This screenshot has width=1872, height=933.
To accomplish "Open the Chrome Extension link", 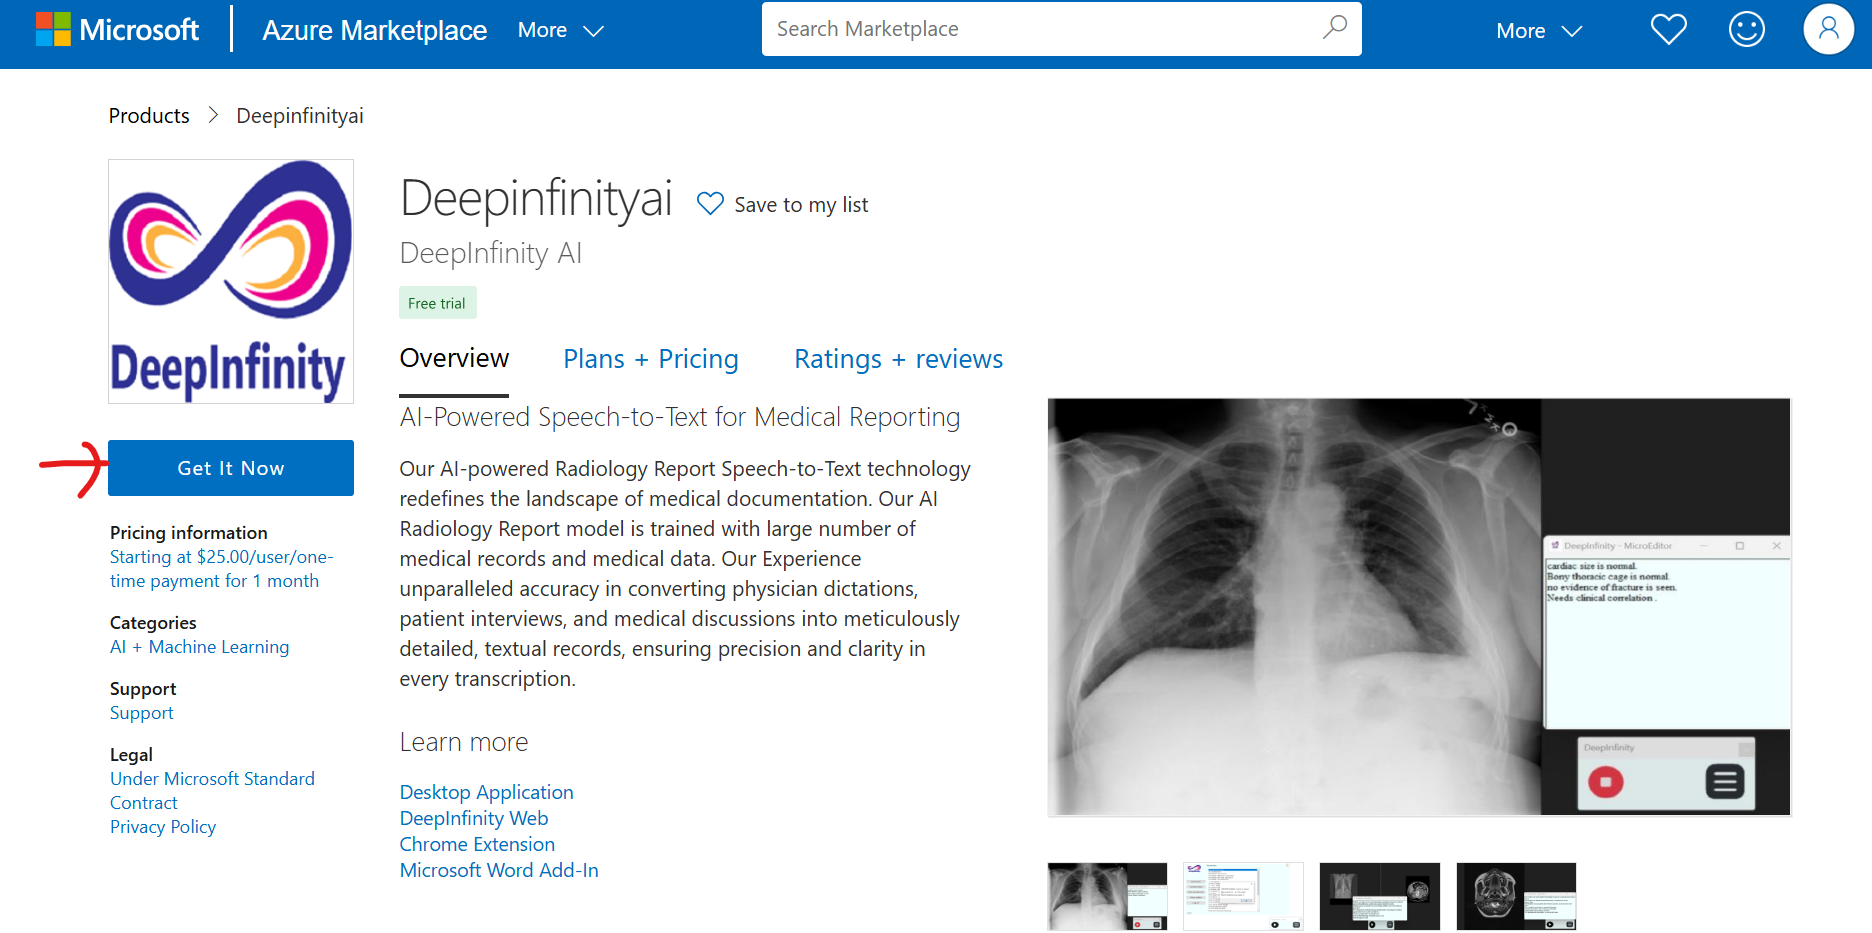I will click(477, 844).
